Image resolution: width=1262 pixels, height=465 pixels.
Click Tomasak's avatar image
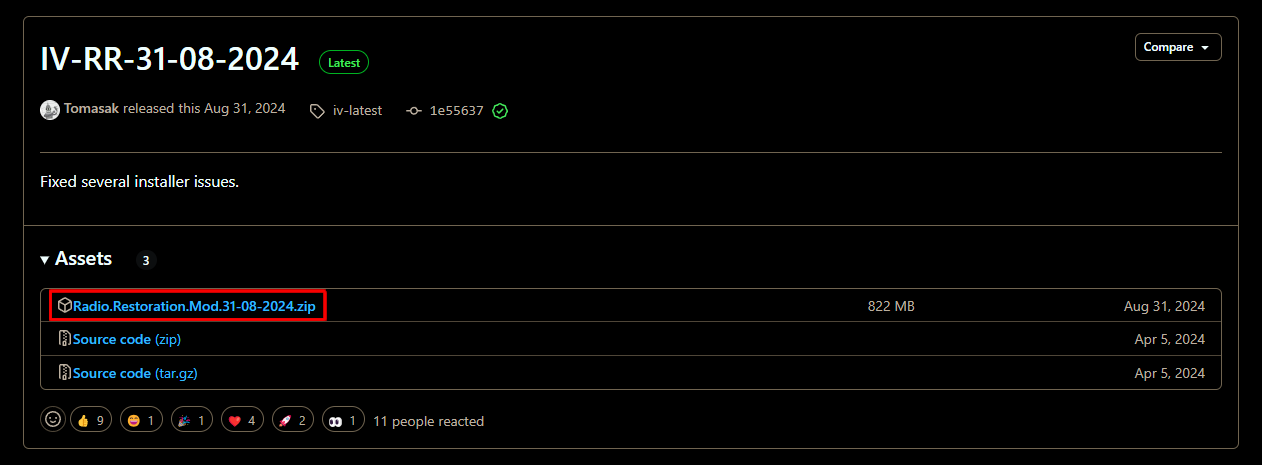tap(50, 110)
